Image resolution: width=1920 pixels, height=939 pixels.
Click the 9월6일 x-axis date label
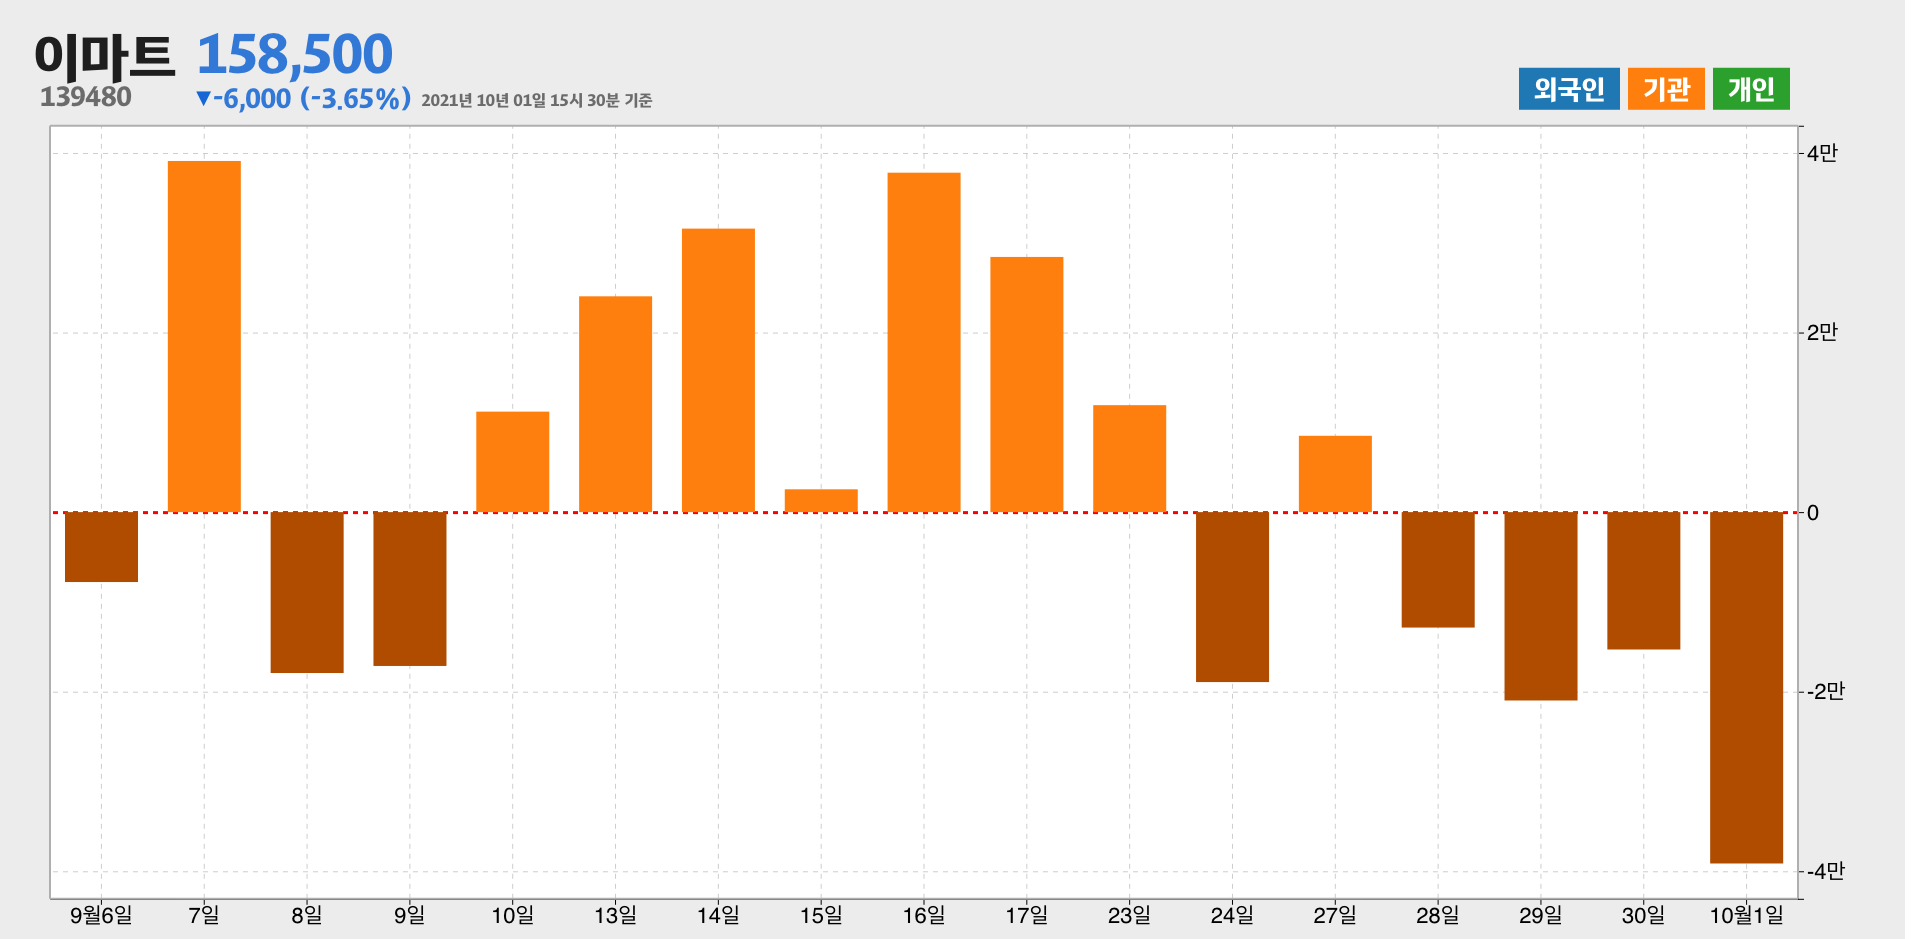click(101, 915)
